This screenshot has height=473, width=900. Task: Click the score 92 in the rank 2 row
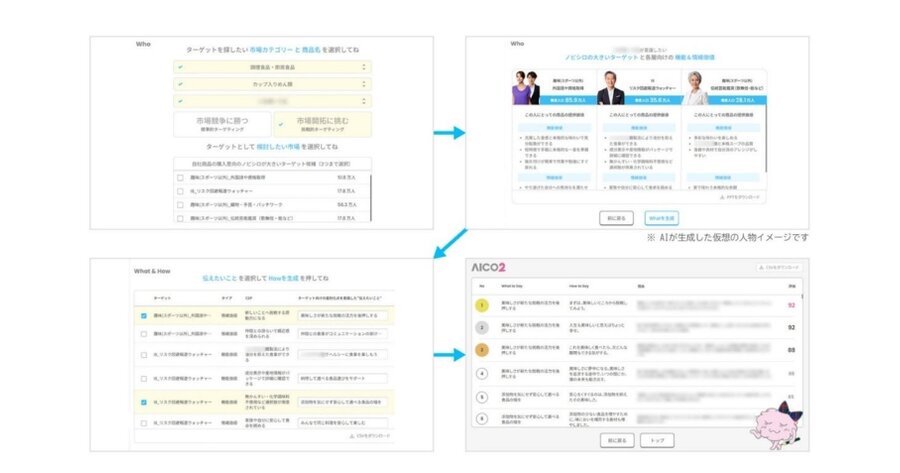(x=792, y=328)
